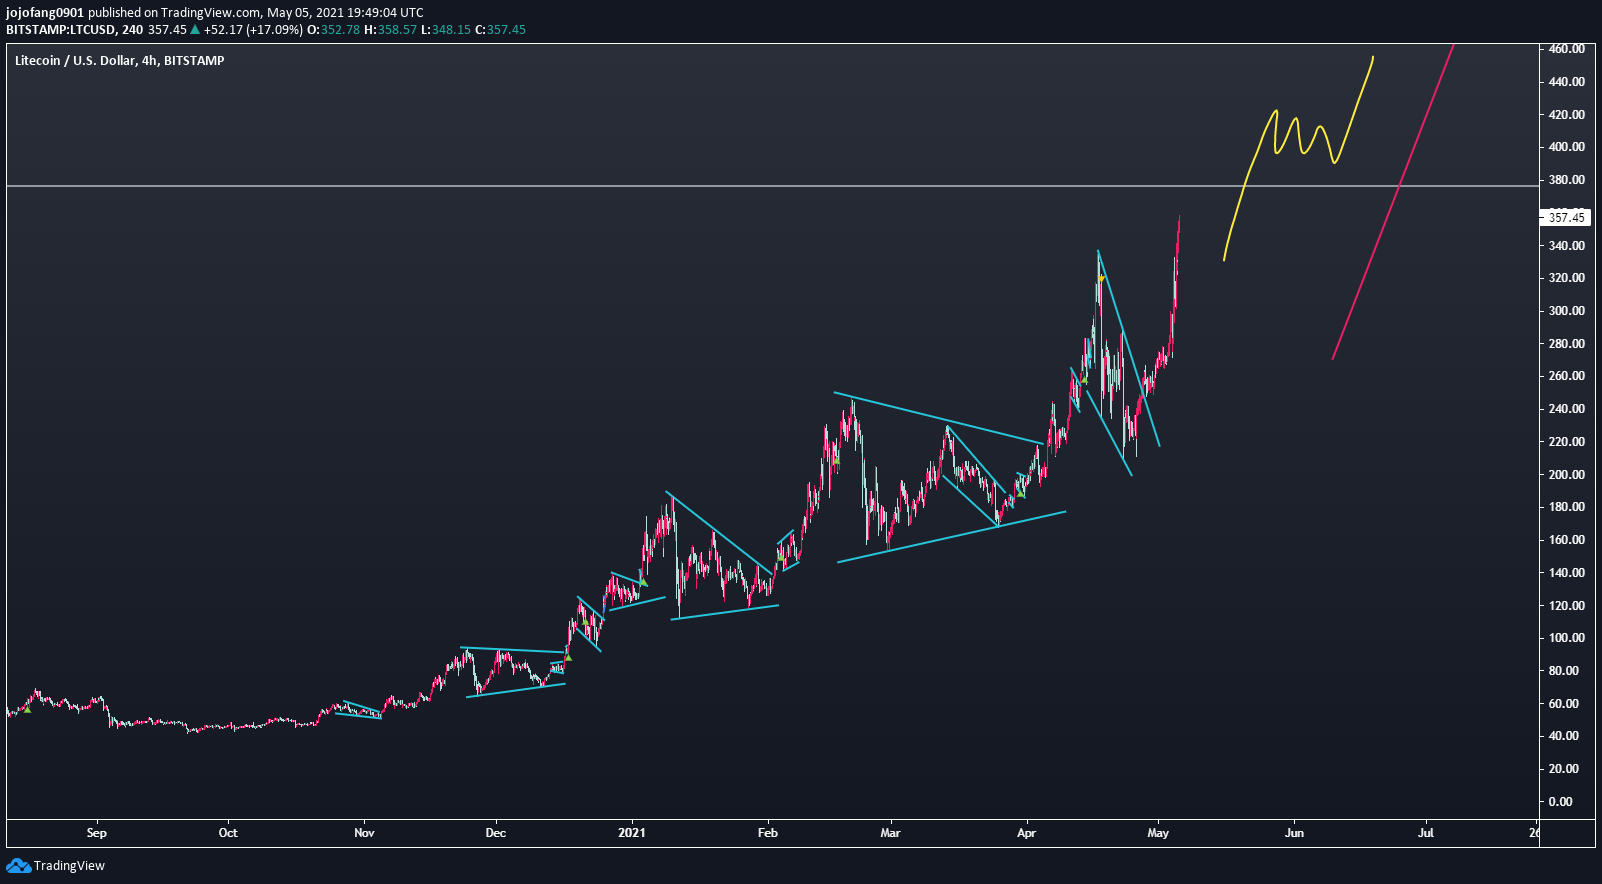Click the 20.00 price axis label
Image resolution: width=1602 pixels, height=884 pixels.
tap(1564, 769)
